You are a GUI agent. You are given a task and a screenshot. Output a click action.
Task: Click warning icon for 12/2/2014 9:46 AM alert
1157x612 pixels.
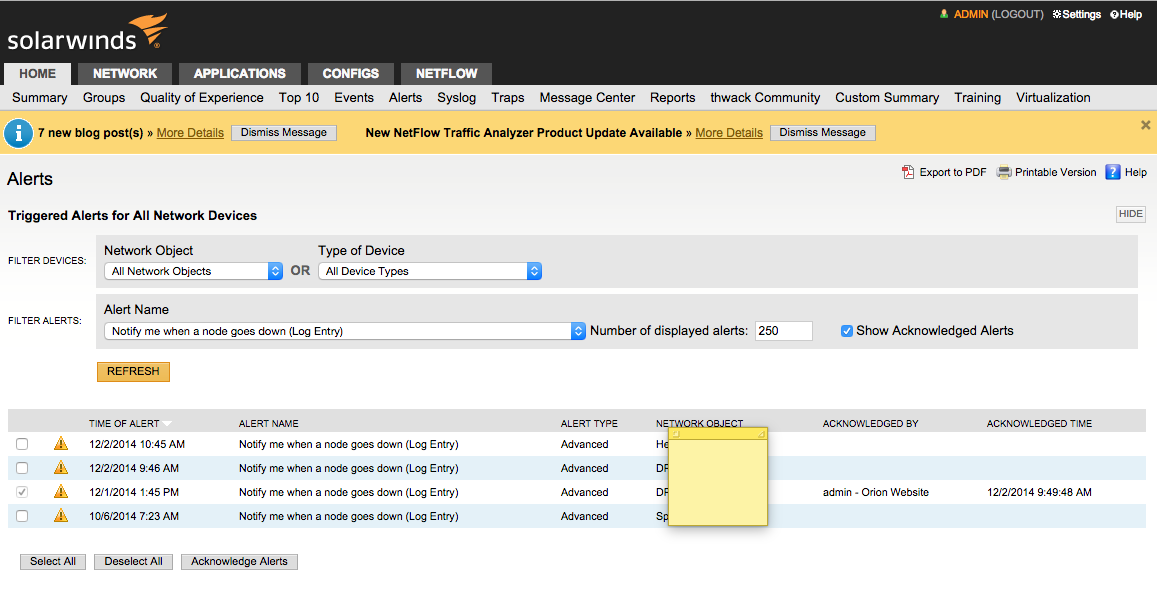click(x=61, y=467)
